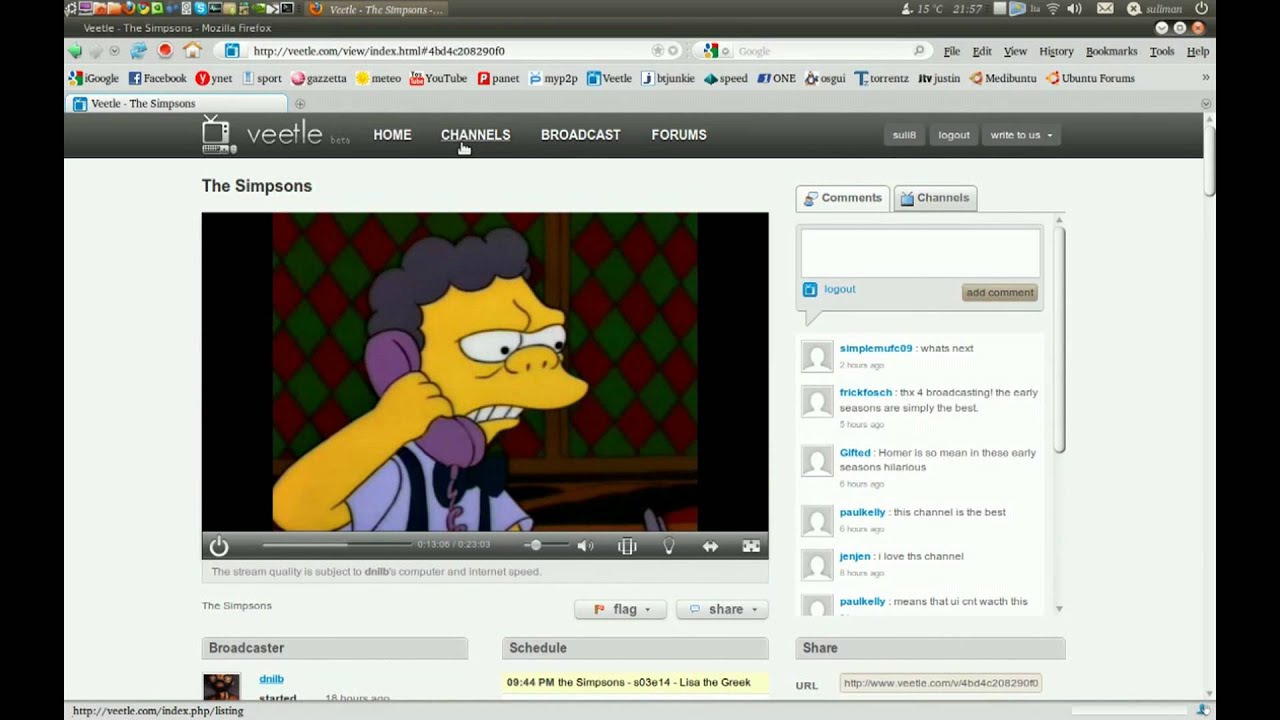
Task: Show more bookmarks with the chevron
Action: pyautogui.click(x=1205, y=78)
